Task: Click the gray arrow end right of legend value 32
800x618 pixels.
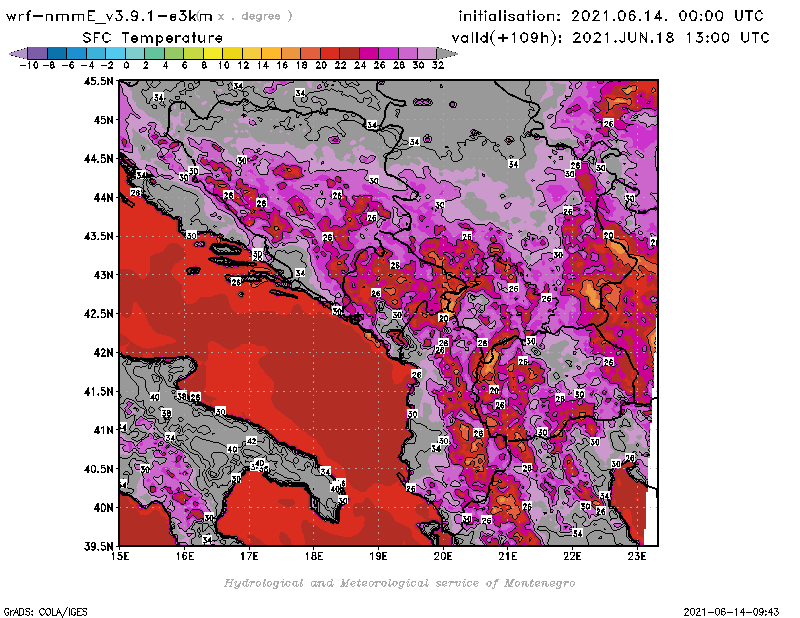Action: coord(447,53)
